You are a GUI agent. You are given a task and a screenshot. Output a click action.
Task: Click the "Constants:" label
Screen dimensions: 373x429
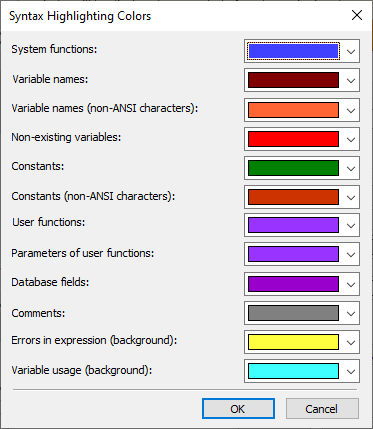38,166
